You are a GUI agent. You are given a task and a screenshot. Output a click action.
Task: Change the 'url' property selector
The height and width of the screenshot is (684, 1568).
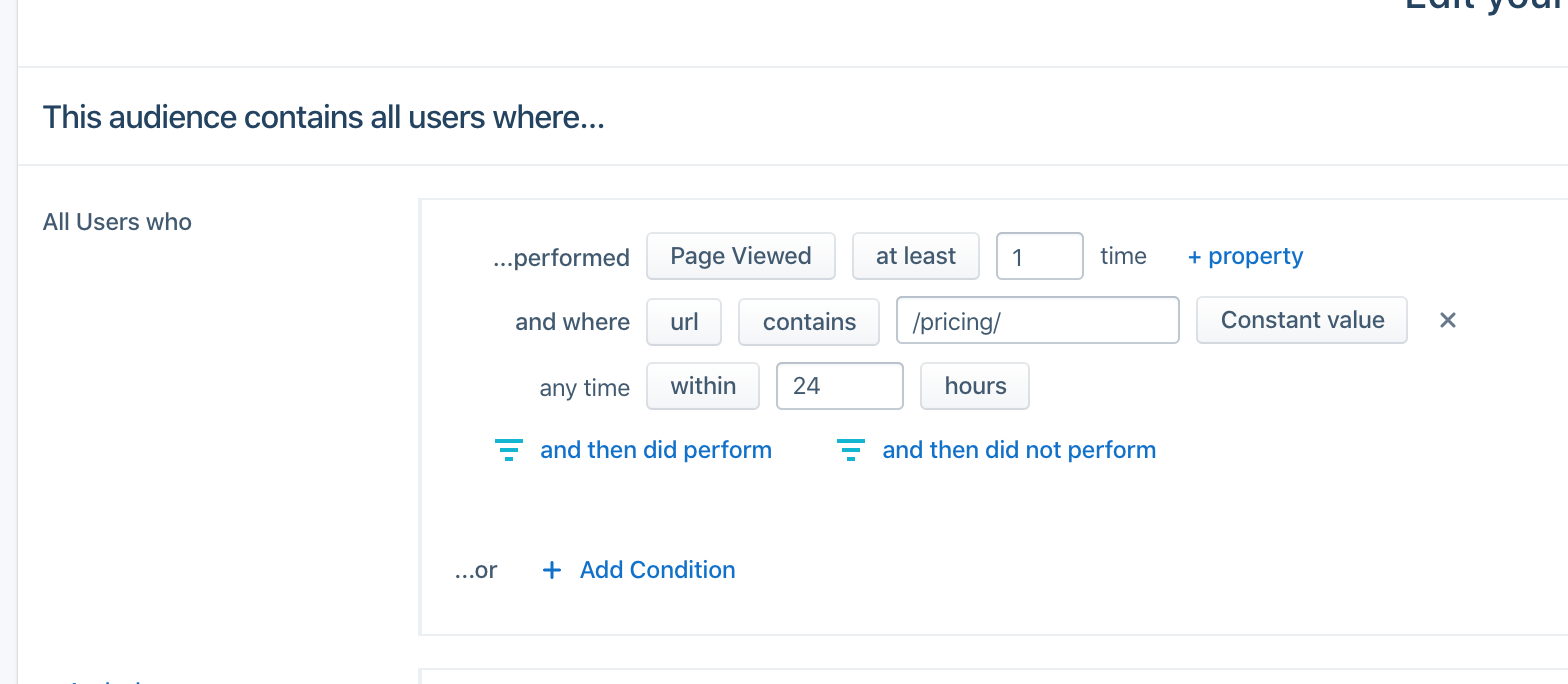[x=684, y=320]
